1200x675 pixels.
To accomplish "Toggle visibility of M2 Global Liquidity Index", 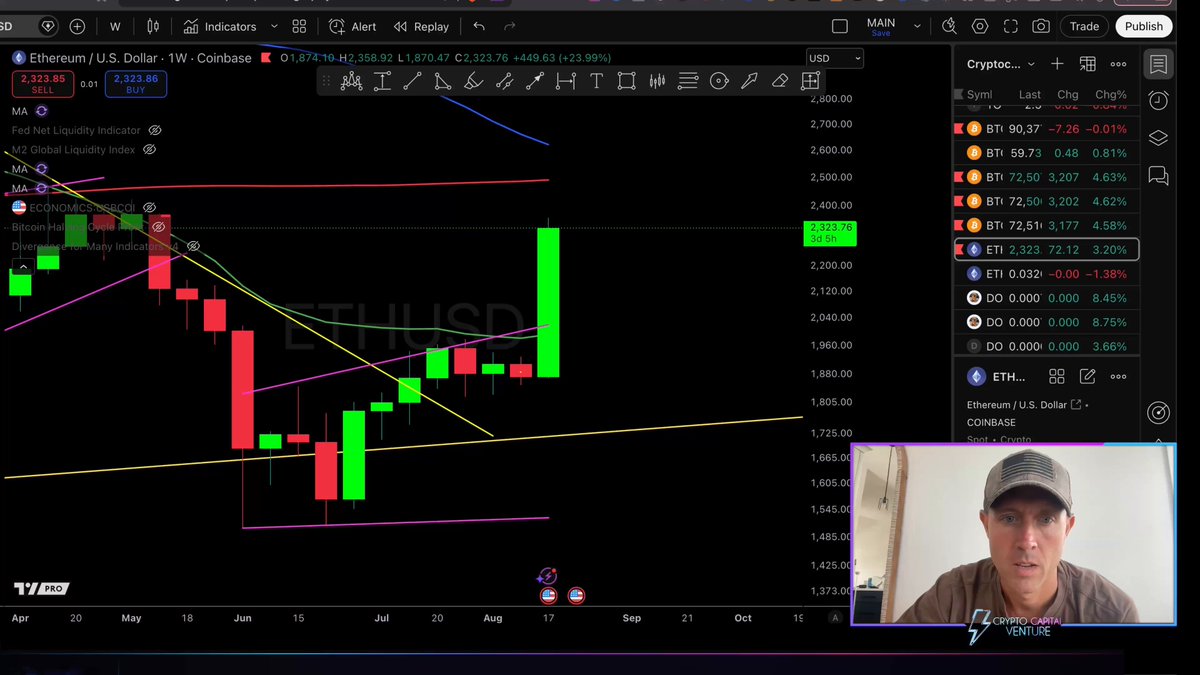I will [149, 150].
